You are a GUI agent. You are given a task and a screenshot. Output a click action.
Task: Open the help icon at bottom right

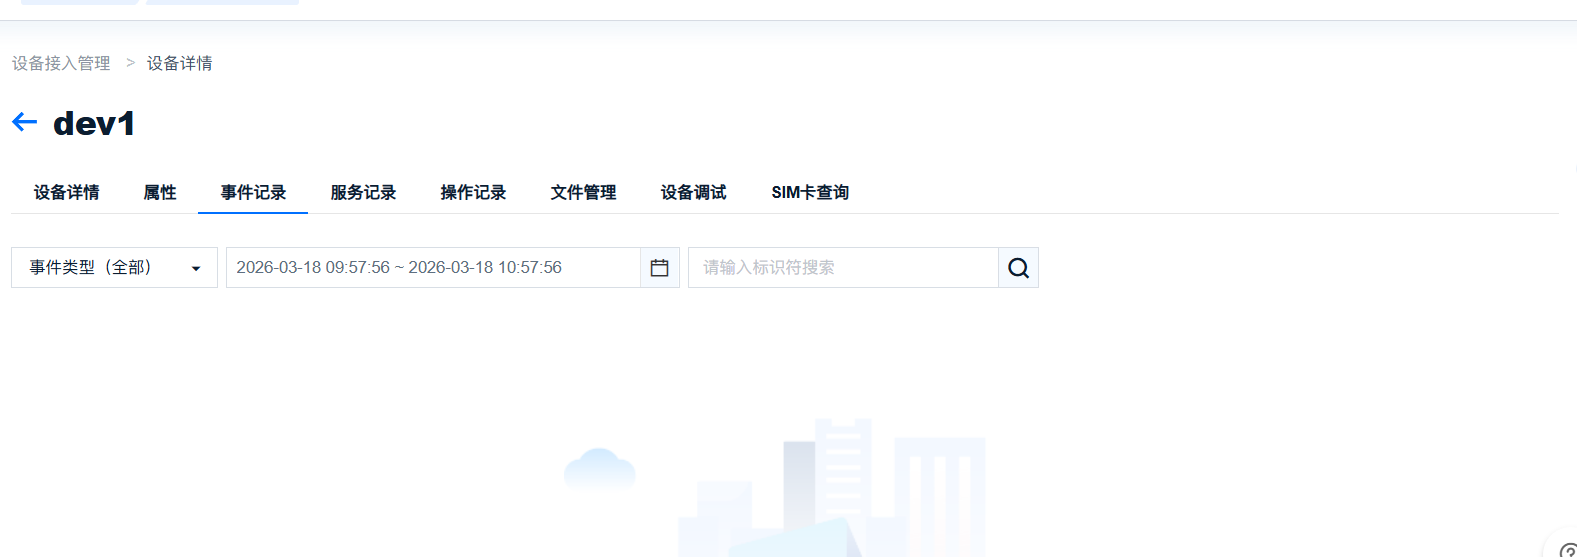coord(1567,550)
